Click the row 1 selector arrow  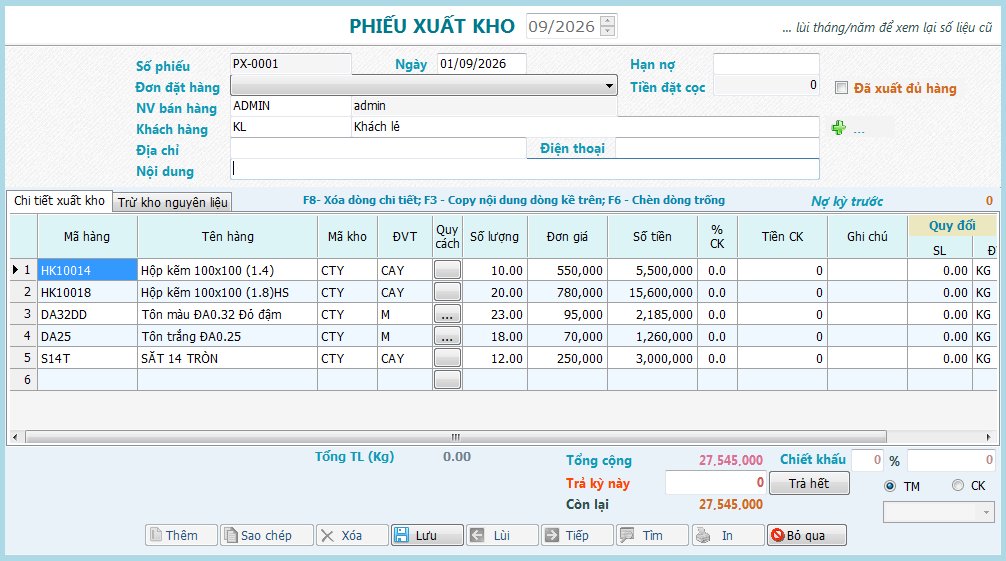point(15,270)
